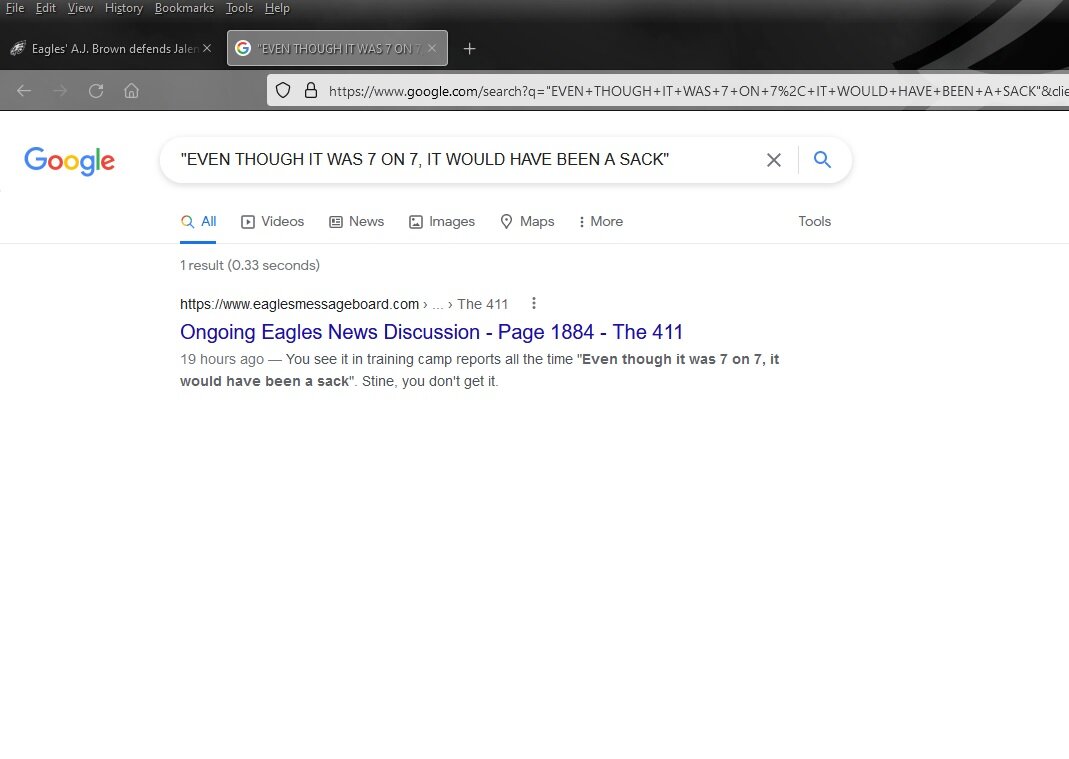Expand the More search filters menu
1069x759 pixels.
[600, 222]
